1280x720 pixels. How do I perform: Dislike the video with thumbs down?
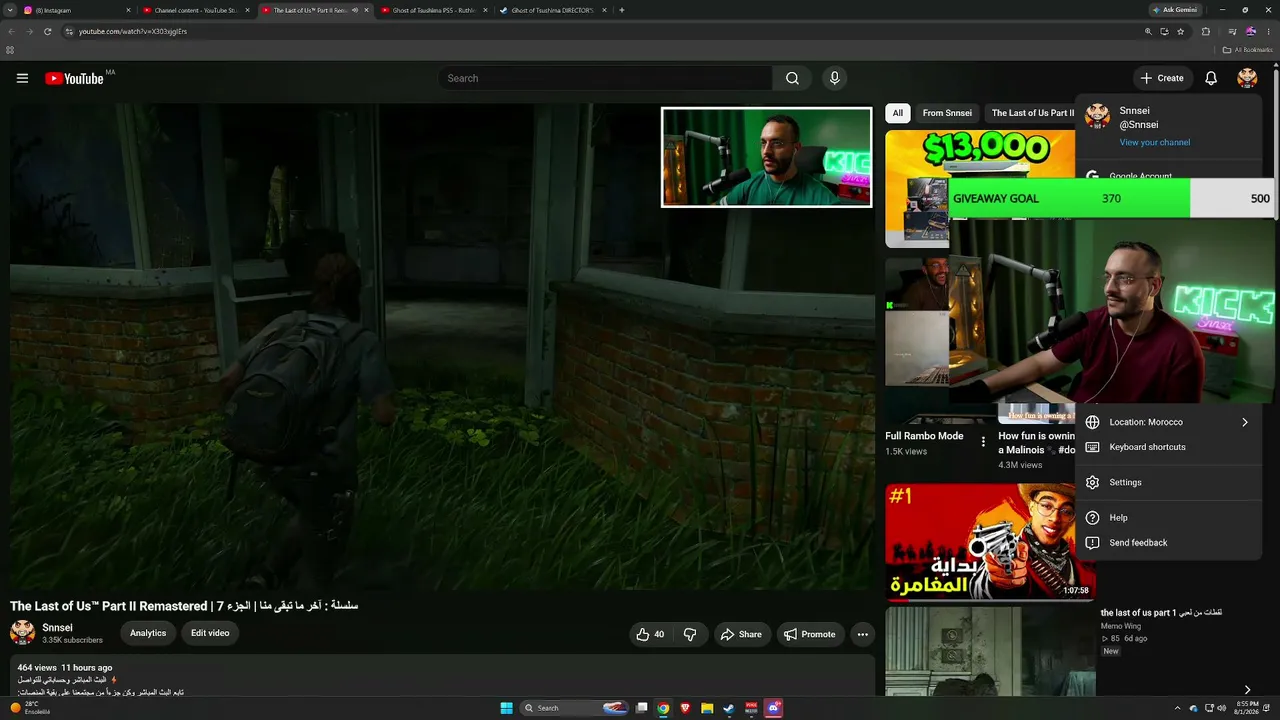click(689, 634)
